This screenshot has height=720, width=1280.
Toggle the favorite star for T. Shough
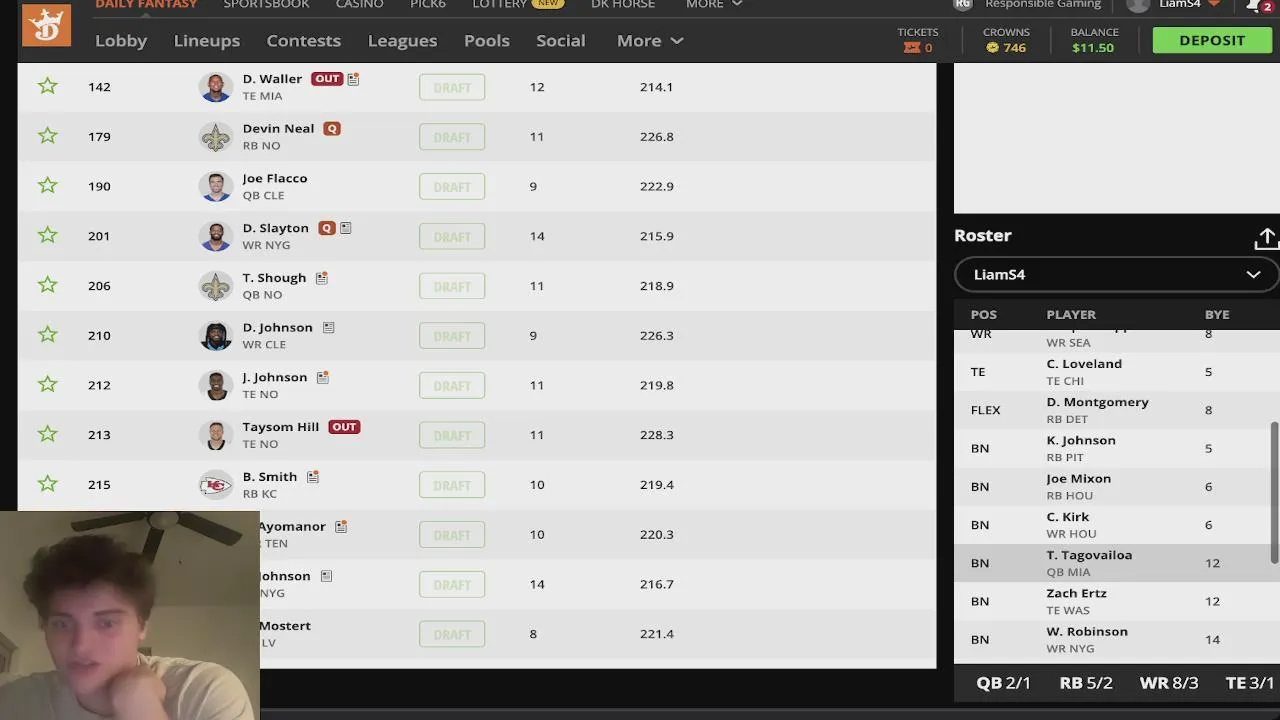(x=47, y=285)
